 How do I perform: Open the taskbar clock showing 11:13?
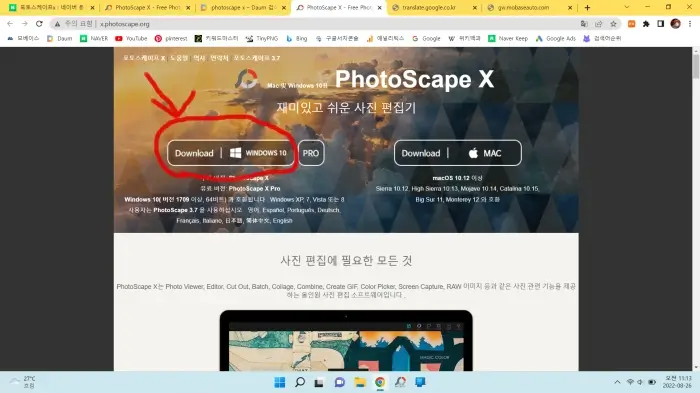tap(677, 382)
